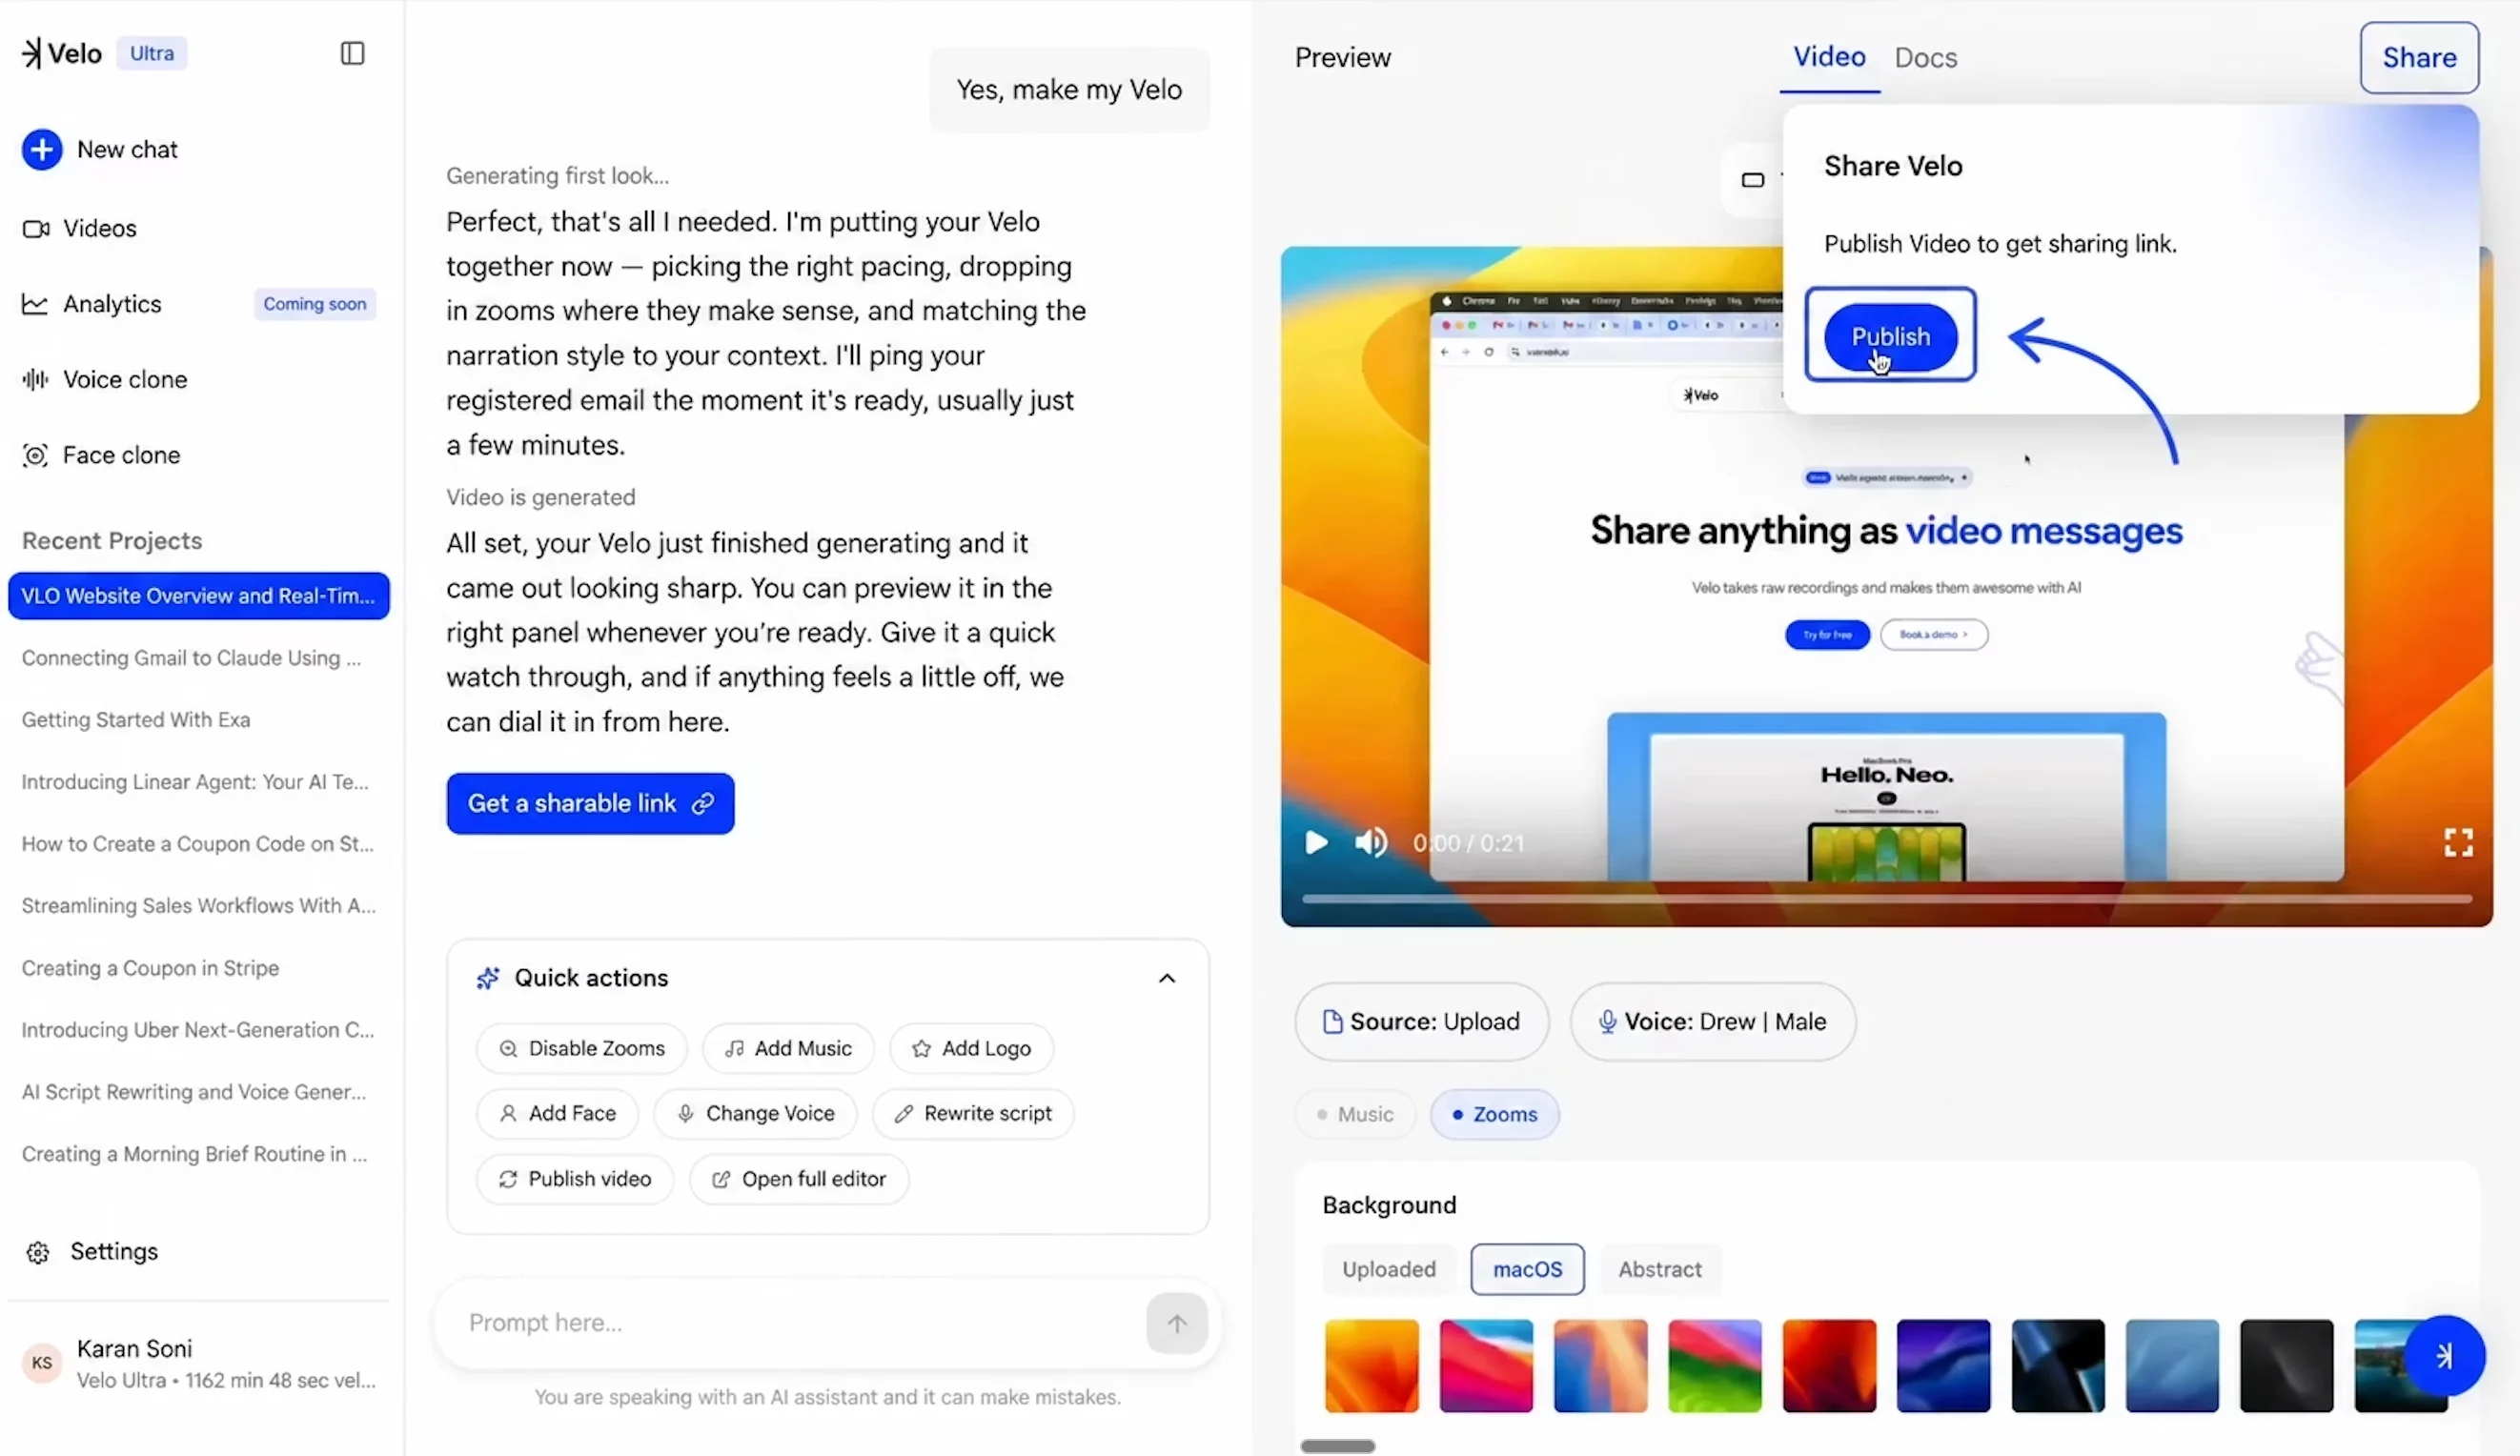Open the Voice: Drew | Male selector

(1712, 1021)
